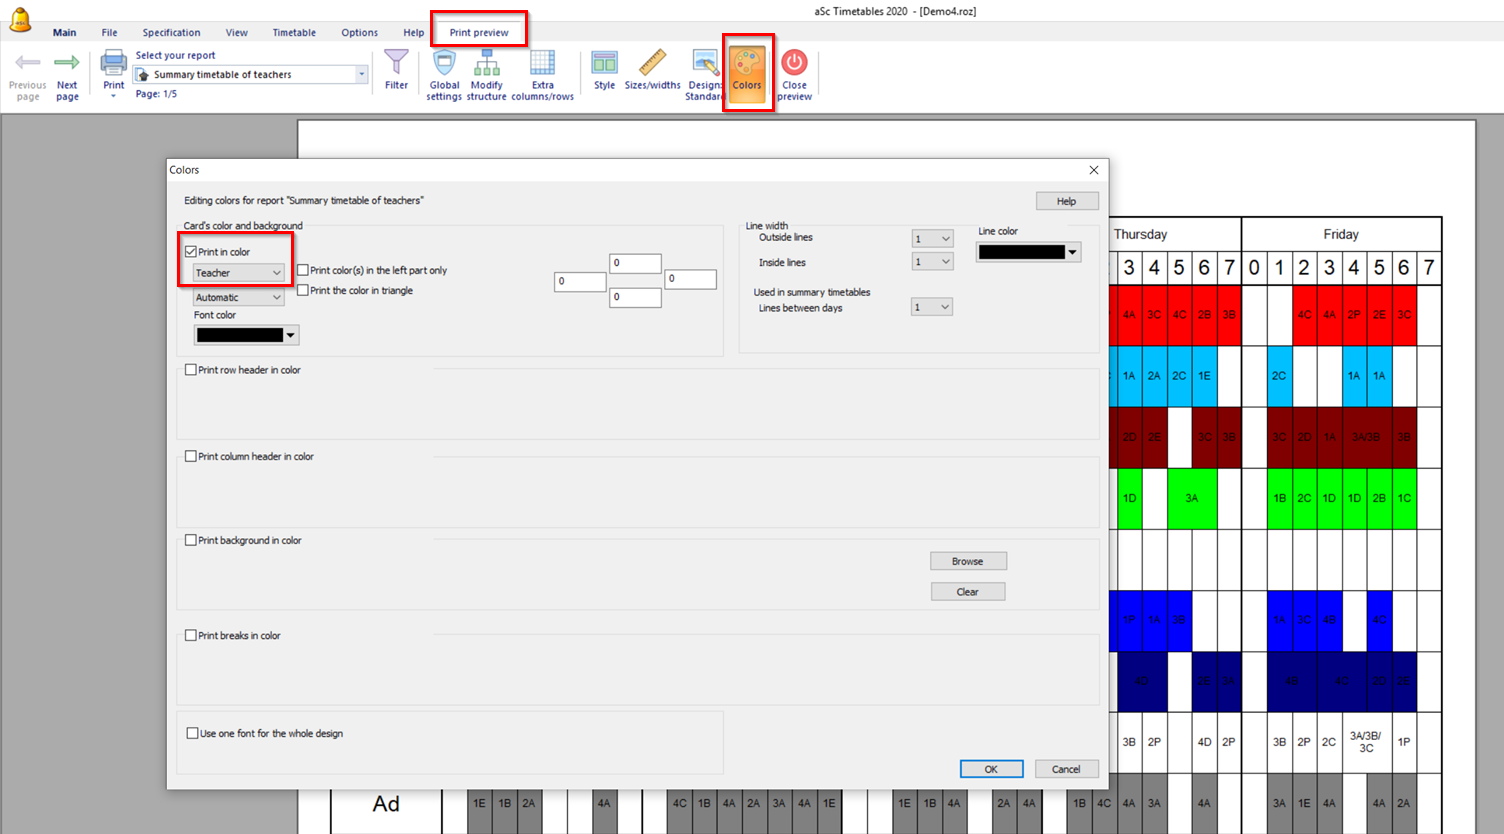Uncheck the Print in color checkbox
This screenshot has width=1504, height=834.
click(x=191, y=252)
